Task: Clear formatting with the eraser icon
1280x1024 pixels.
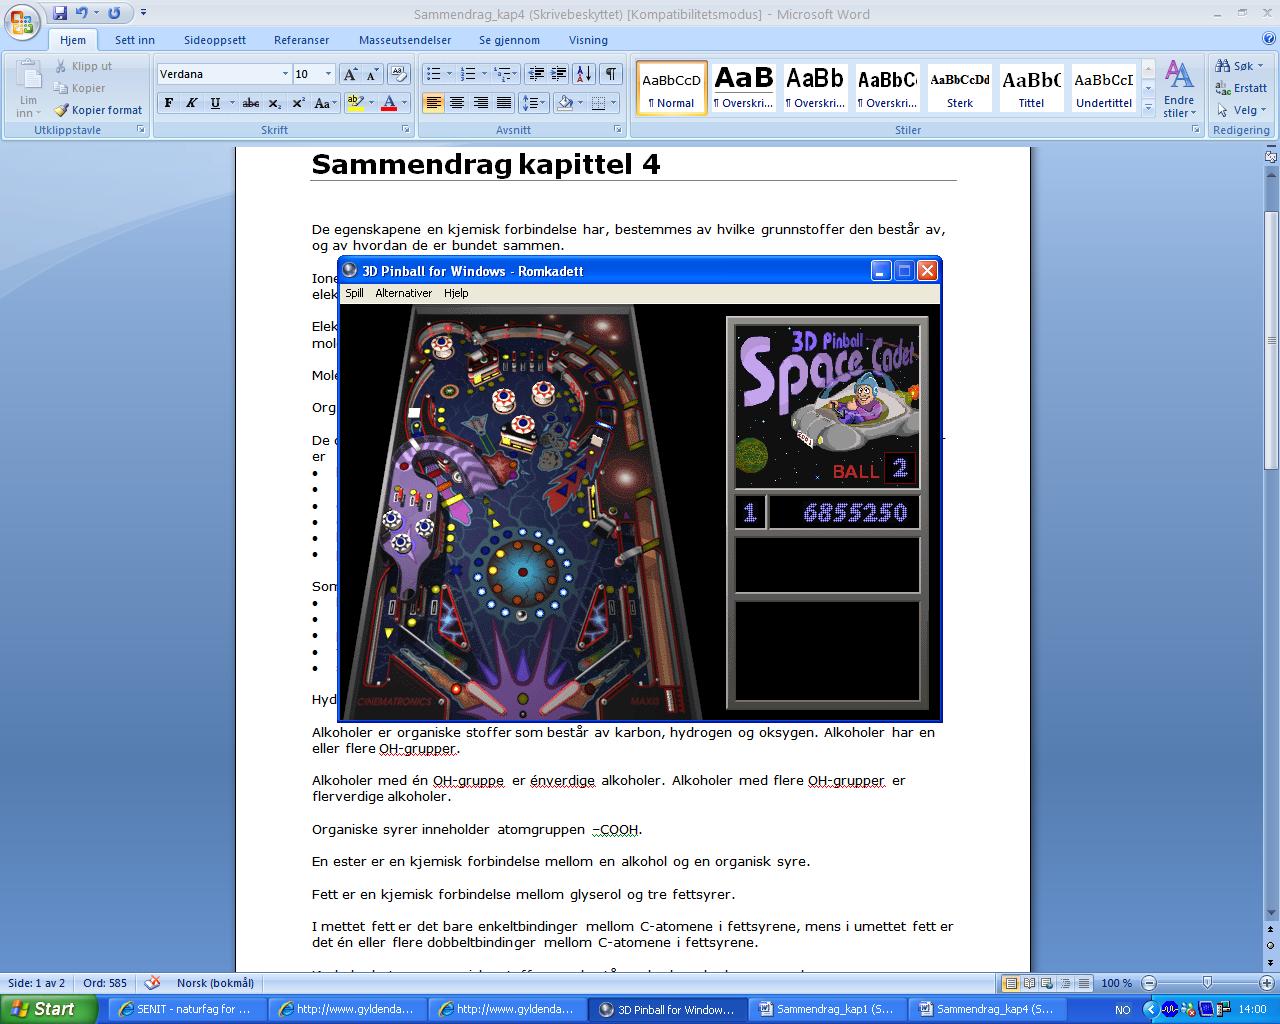Action: [398, 74]
